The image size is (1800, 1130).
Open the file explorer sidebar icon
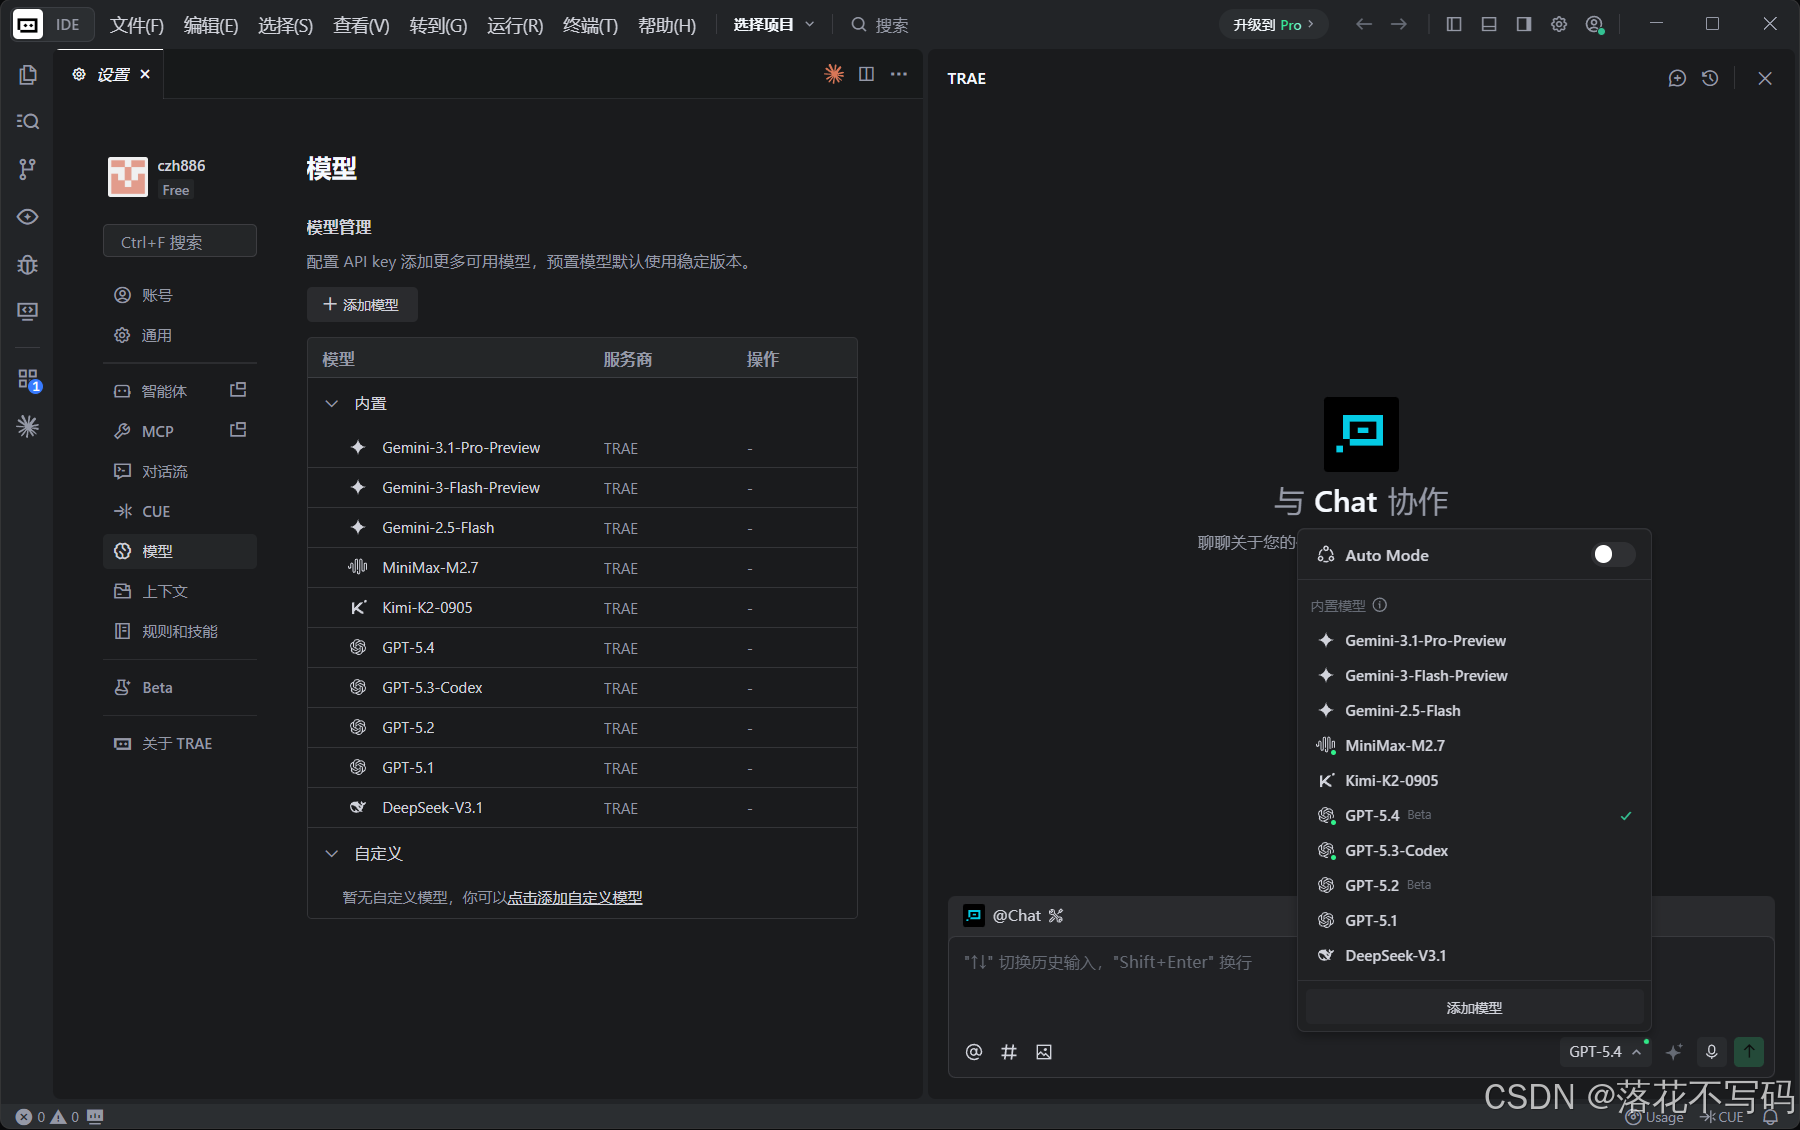[28, 74]
